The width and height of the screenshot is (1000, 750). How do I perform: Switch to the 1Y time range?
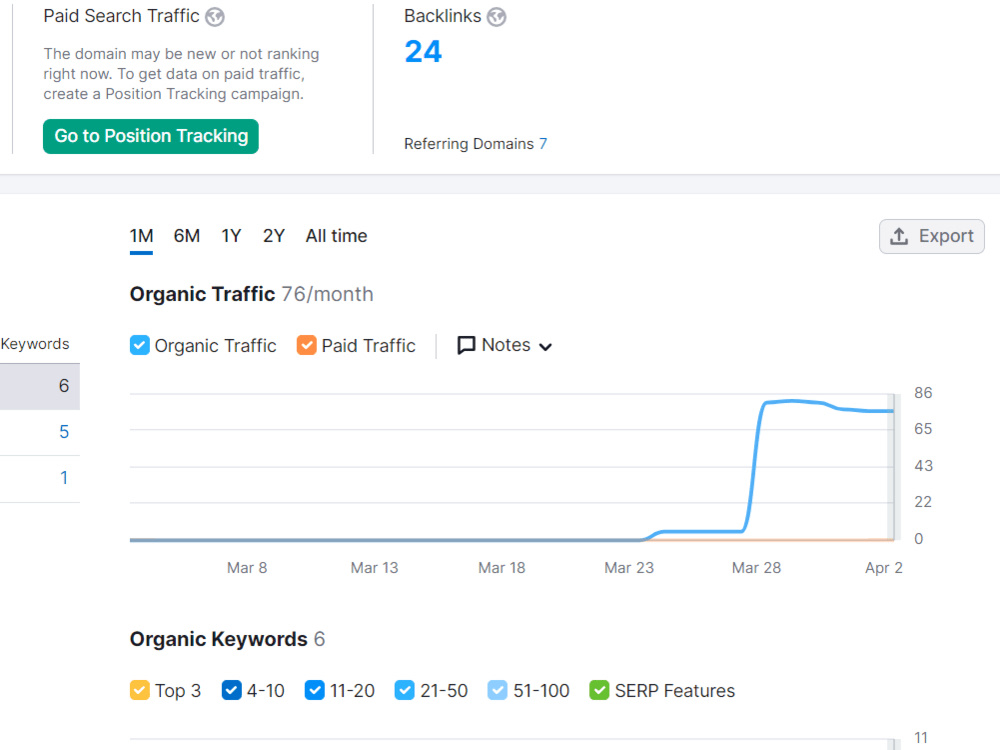click(232, 237)
